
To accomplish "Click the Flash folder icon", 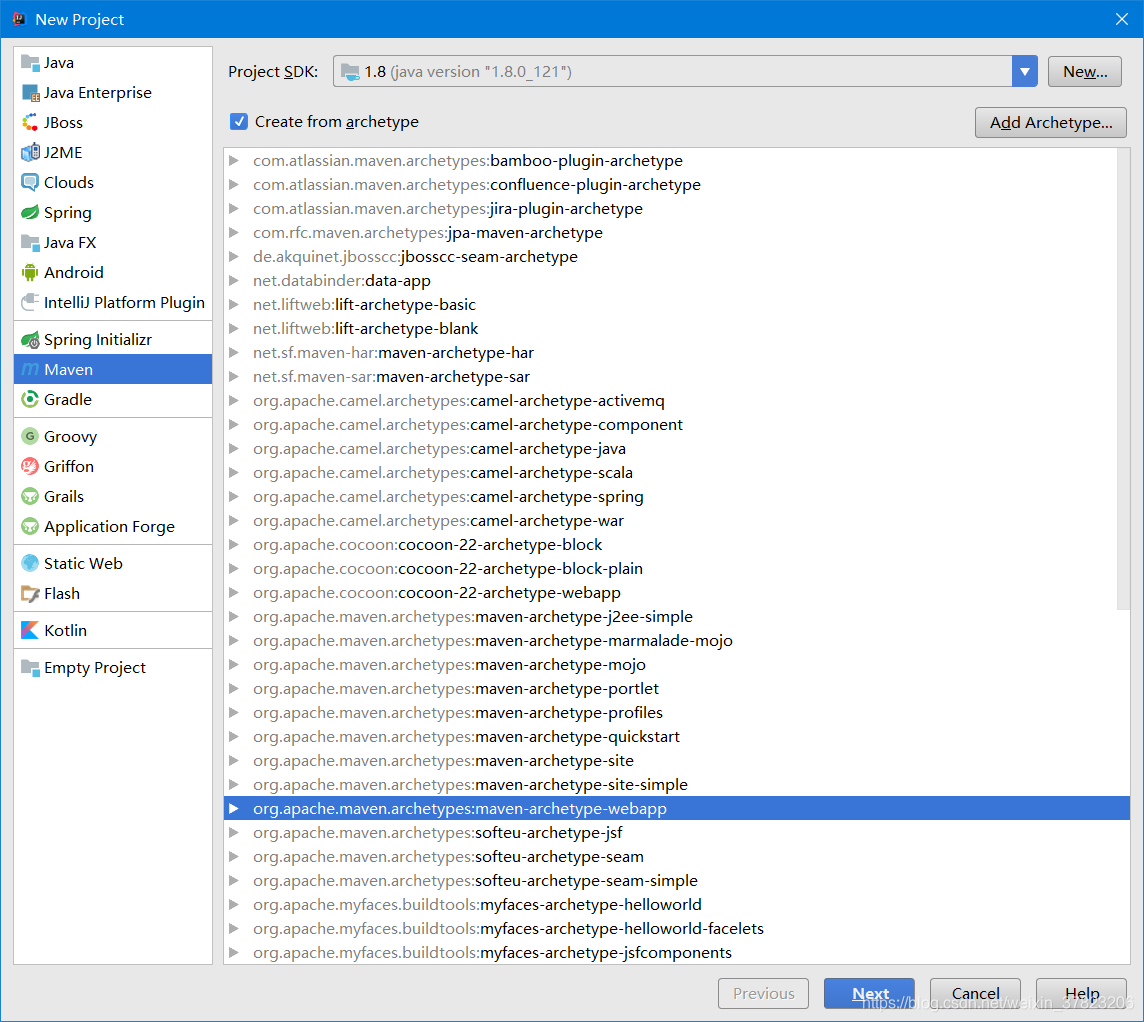I will point(30,594).
